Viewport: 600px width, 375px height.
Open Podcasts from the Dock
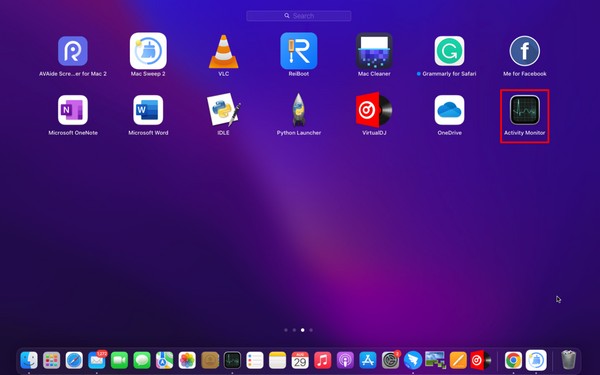tap(345, 360)
